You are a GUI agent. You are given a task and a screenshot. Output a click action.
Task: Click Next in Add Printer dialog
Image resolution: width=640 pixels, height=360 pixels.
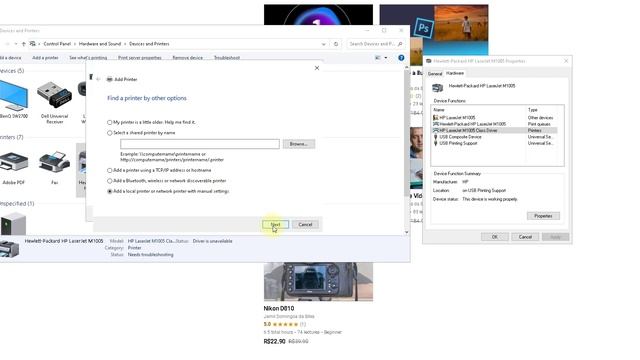276,224
